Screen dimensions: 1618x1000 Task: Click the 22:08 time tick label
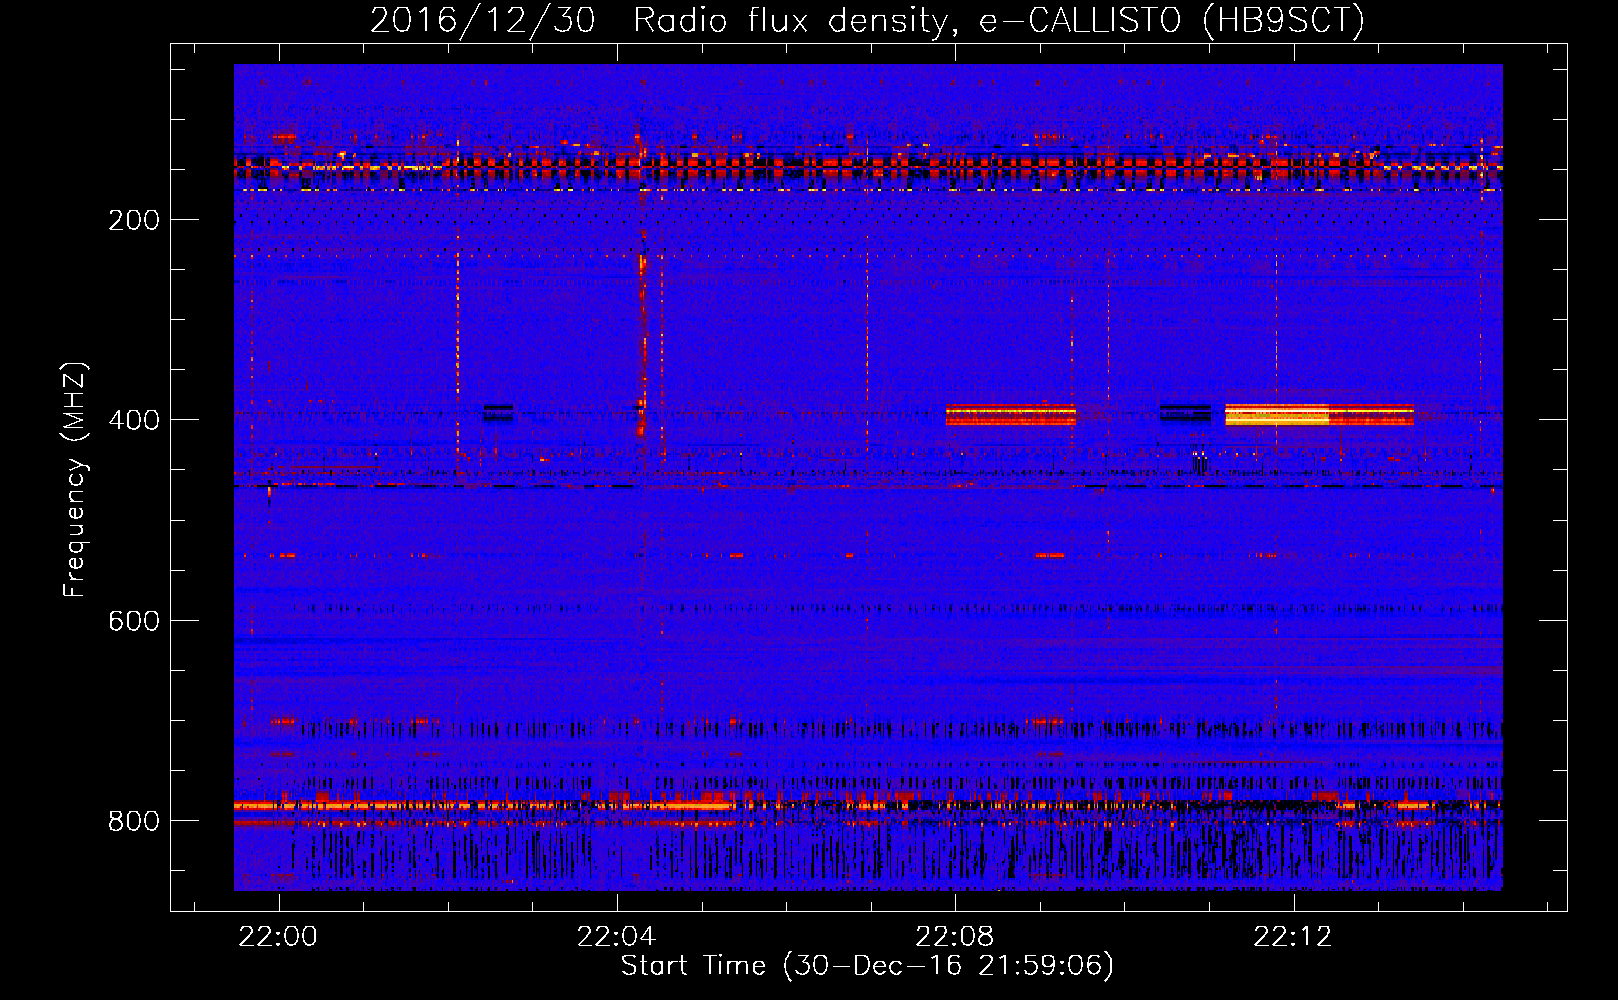(x=955, y=936)
